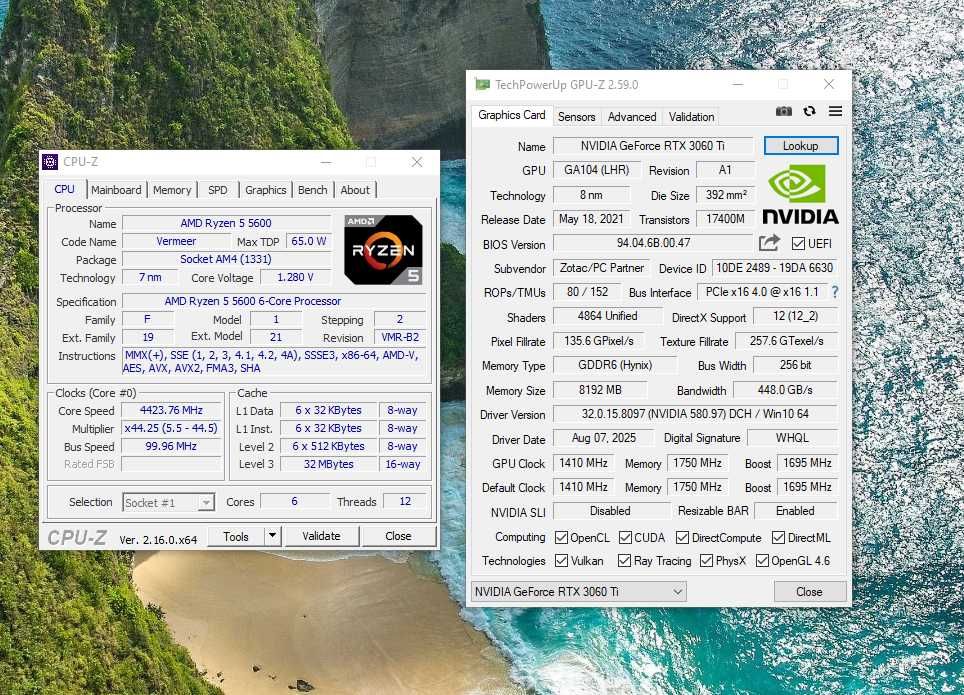This screenshot has height=695, width=964.
Task: Click the Level 3 cache value '32 MBytes'
Action: pos(328,464)
